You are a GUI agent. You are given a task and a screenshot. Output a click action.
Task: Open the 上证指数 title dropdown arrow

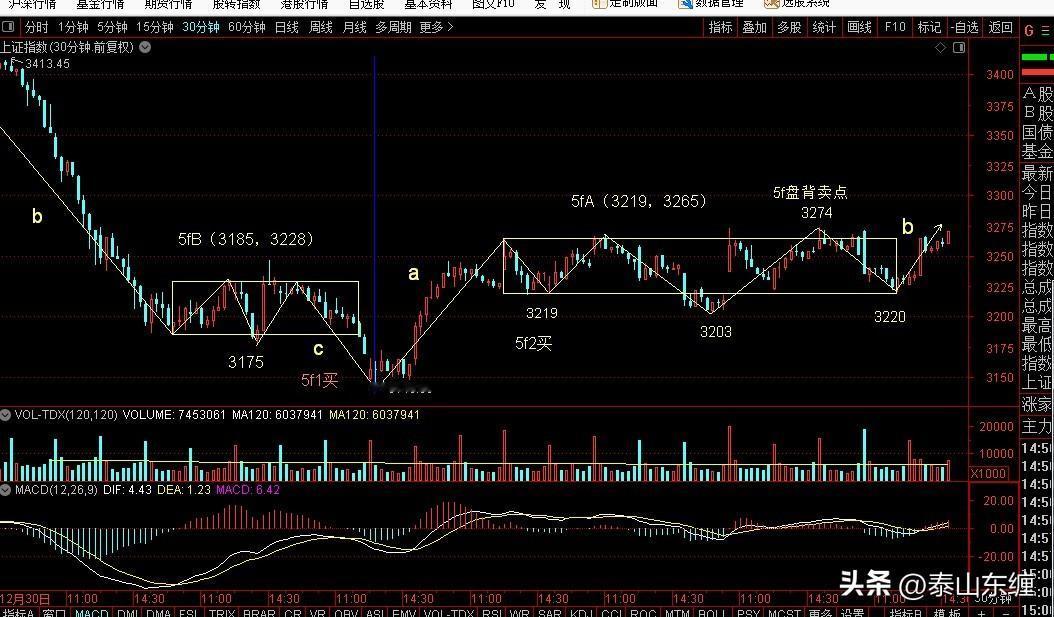145,47
